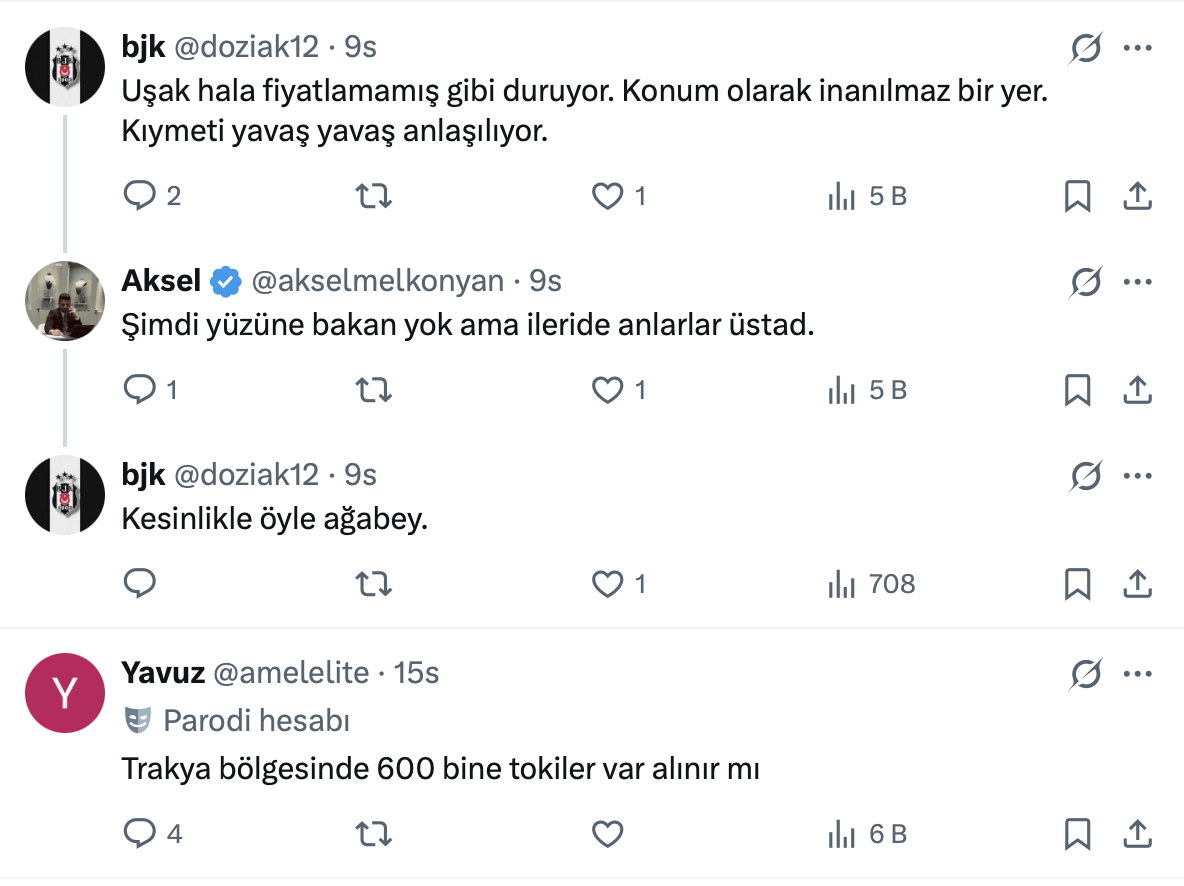Repost Aksel's reply tweet

[x=374, y=390]
